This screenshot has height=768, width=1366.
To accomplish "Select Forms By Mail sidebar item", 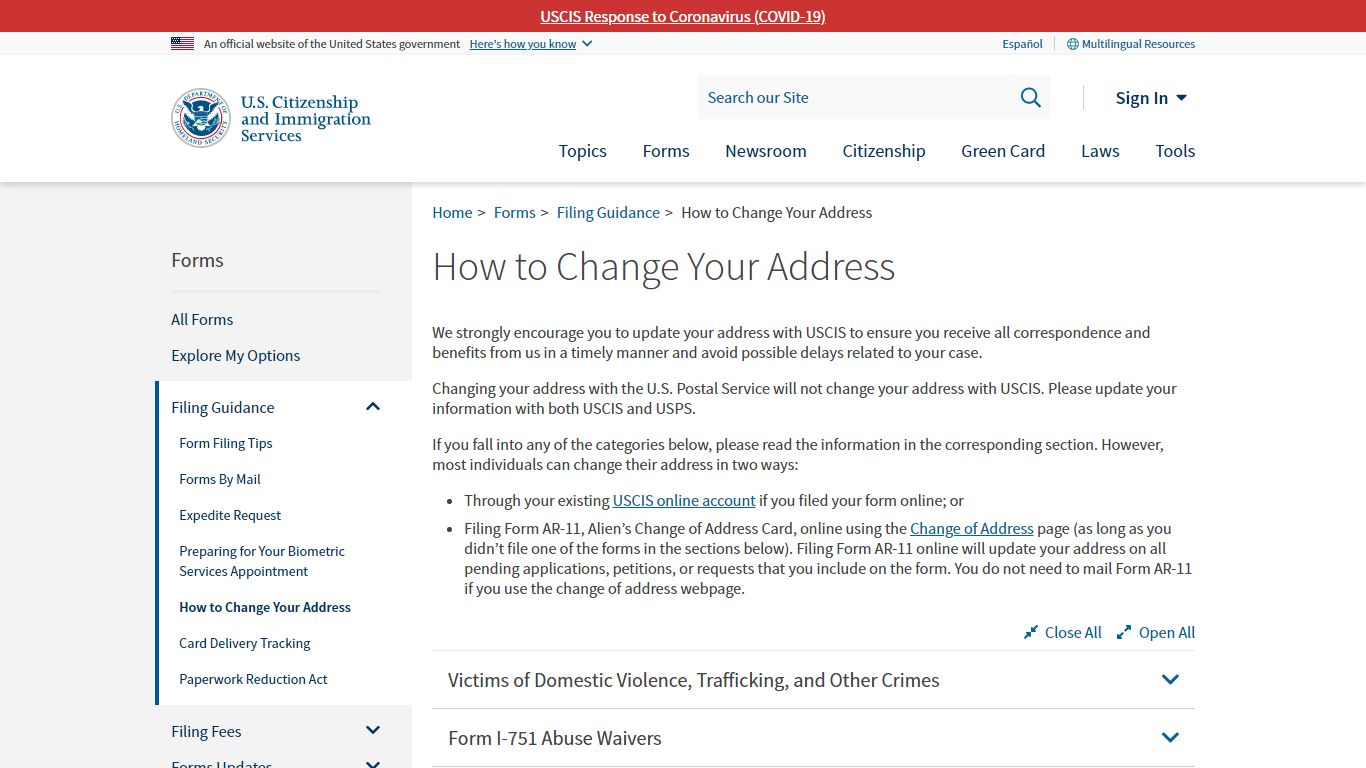I will click(x=220, y=479).
